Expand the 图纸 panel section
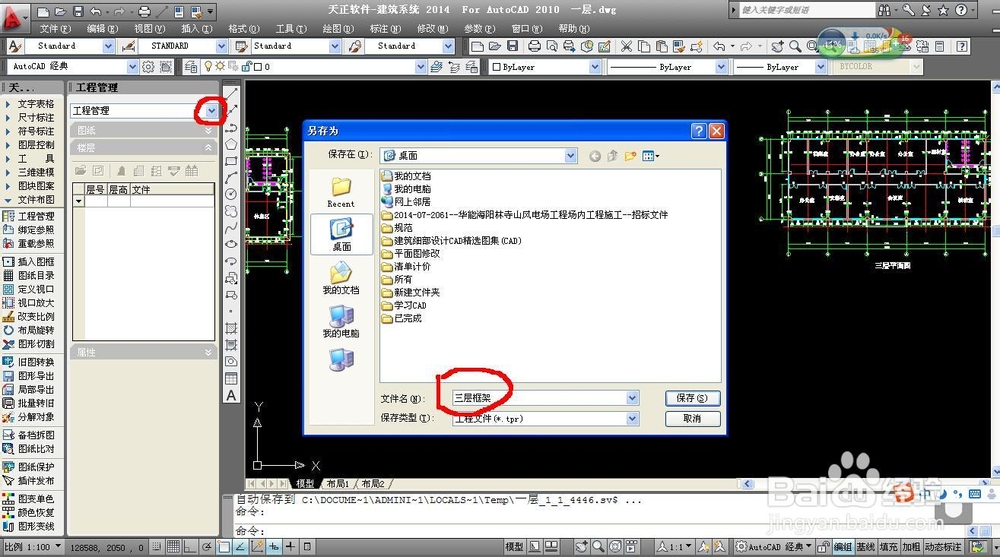1000x557 pixels. (208, 130)
